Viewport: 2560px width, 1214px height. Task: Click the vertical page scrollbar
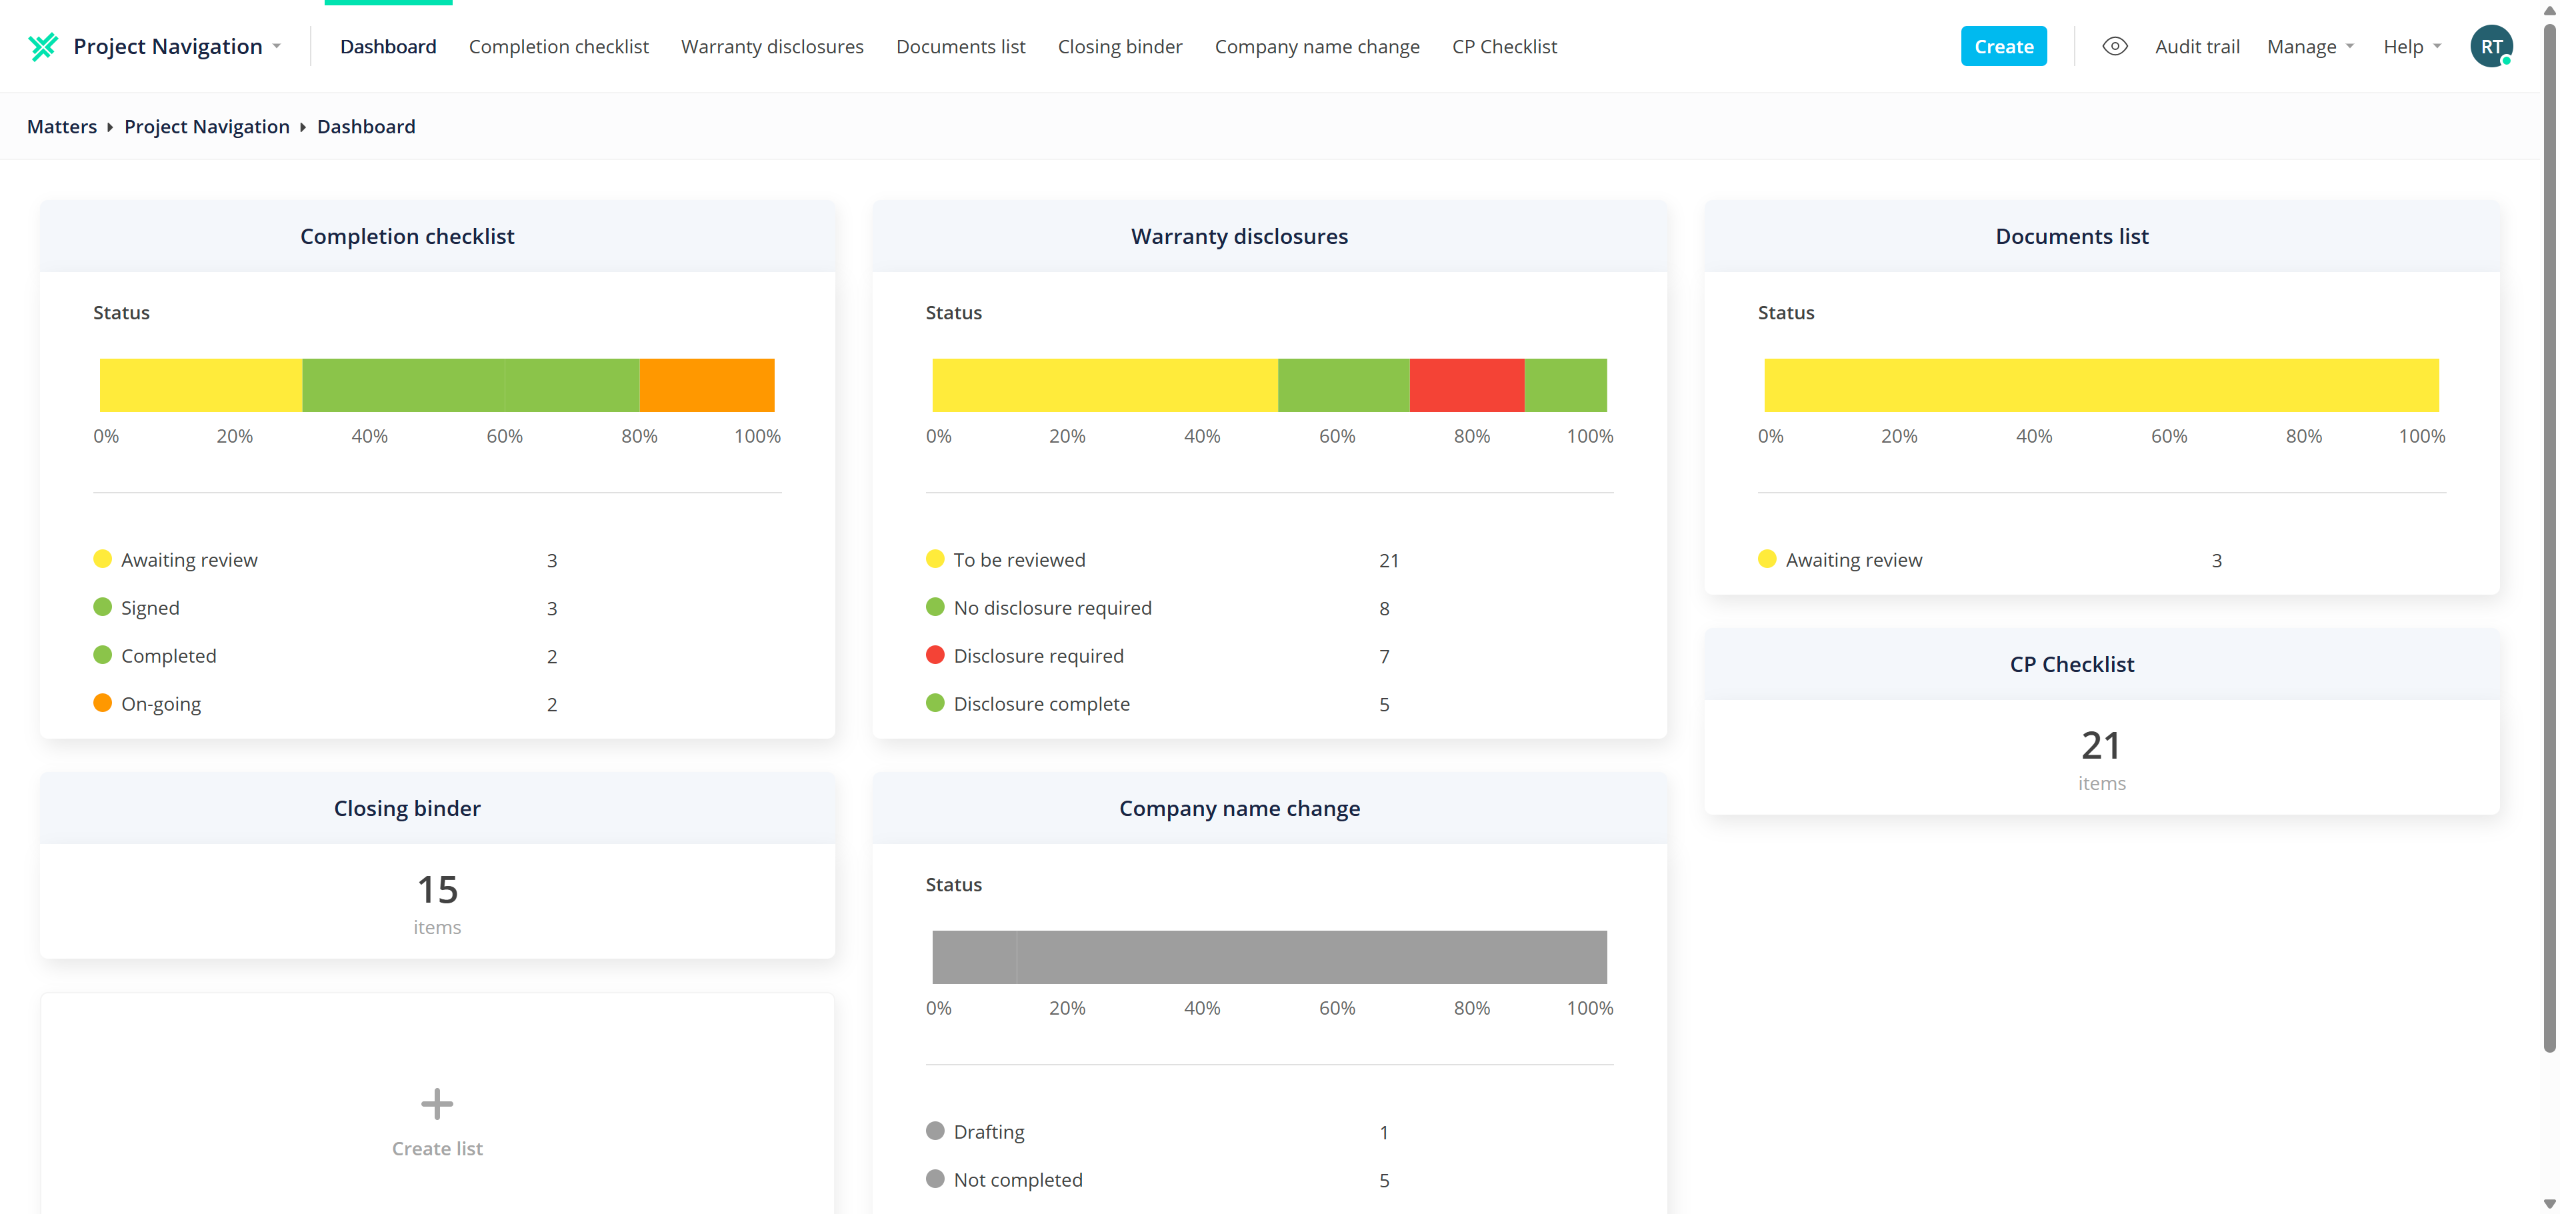(2549, 540)
